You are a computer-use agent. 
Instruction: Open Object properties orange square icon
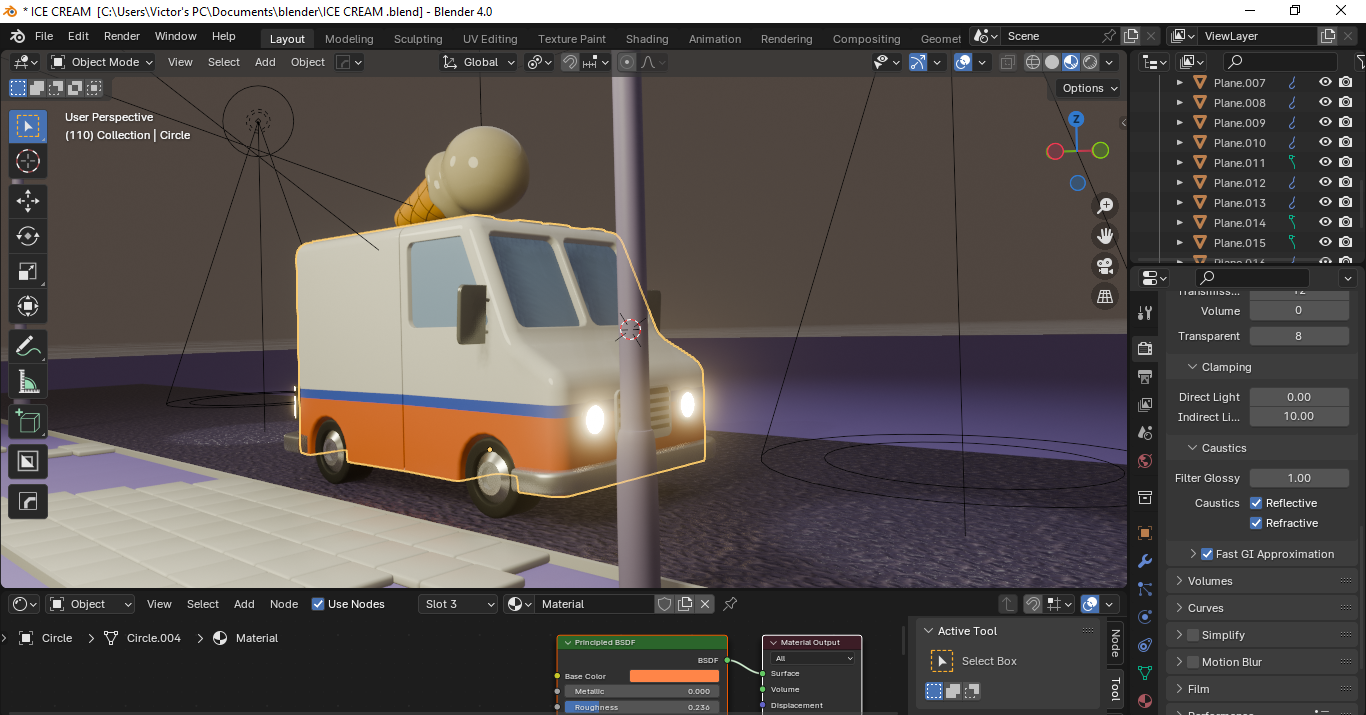(1145, 533)
